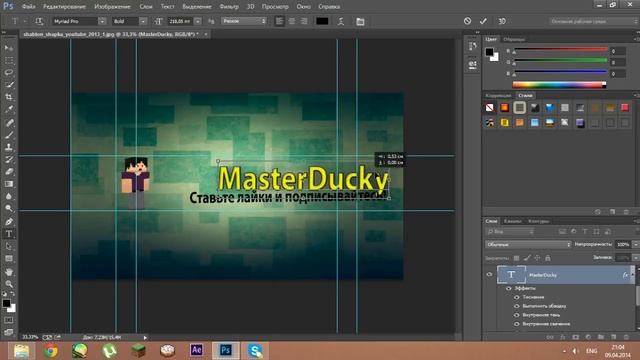Image resolution: width=640 pixels, height=360 pixels.
Task: Select the Eraser tool
Action: (9, 171)
